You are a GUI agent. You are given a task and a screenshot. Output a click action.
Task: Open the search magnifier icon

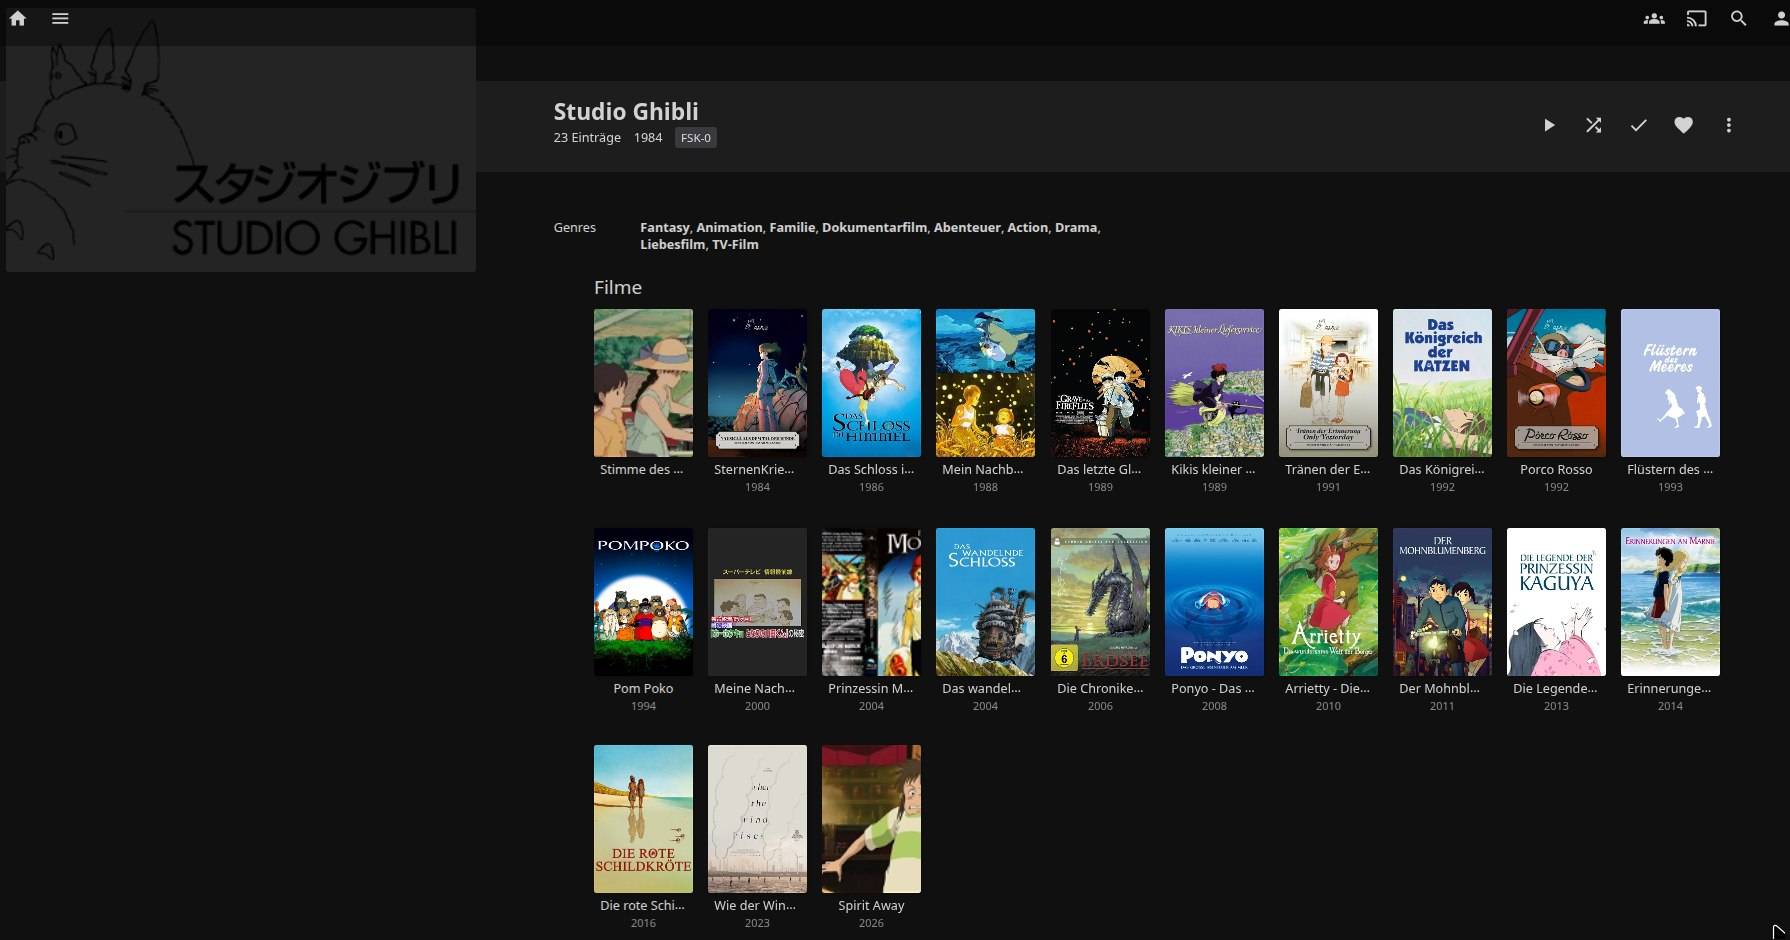1739,18
